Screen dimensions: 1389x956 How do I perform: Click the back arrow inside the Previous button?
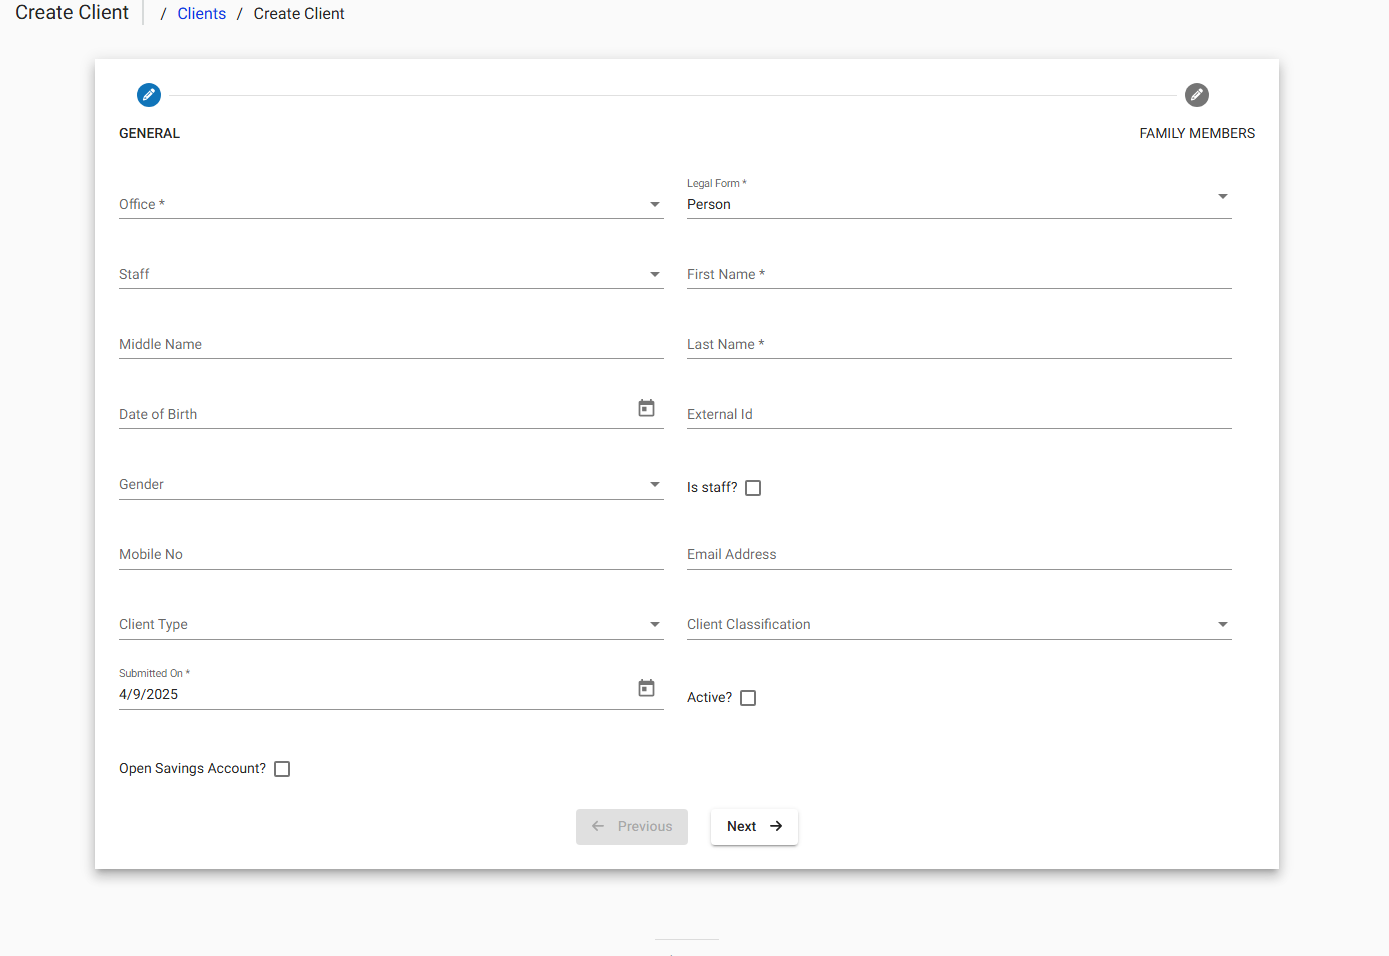(597, 826)
